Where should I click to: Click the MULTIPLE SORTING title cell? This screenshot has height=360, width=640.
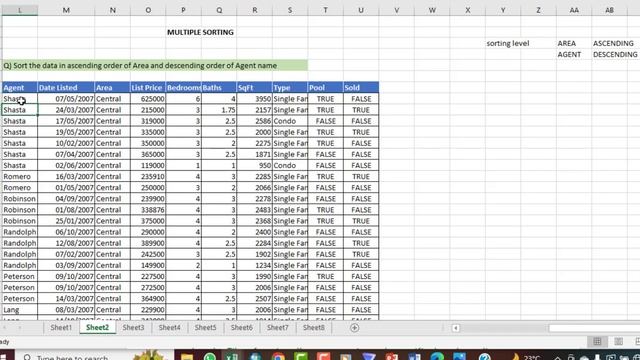click(x=200, y=32)
